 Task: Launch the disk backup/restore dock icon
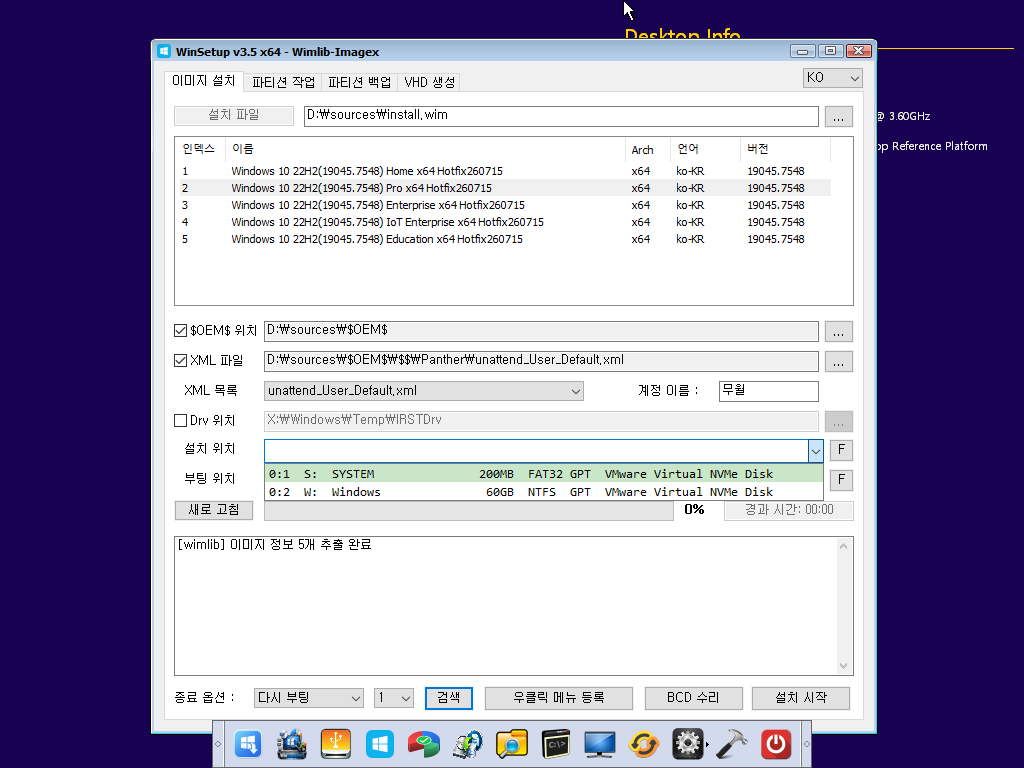tap(468, 744)
